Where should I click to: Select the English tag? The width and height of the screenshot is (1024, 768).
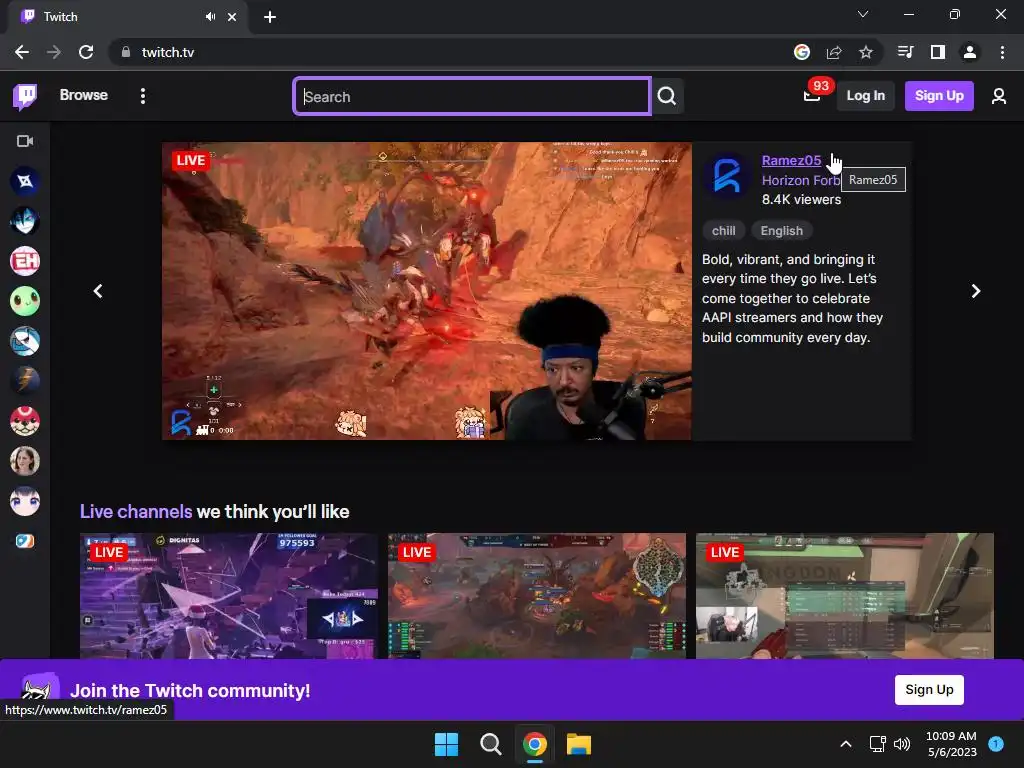[781, 231]
